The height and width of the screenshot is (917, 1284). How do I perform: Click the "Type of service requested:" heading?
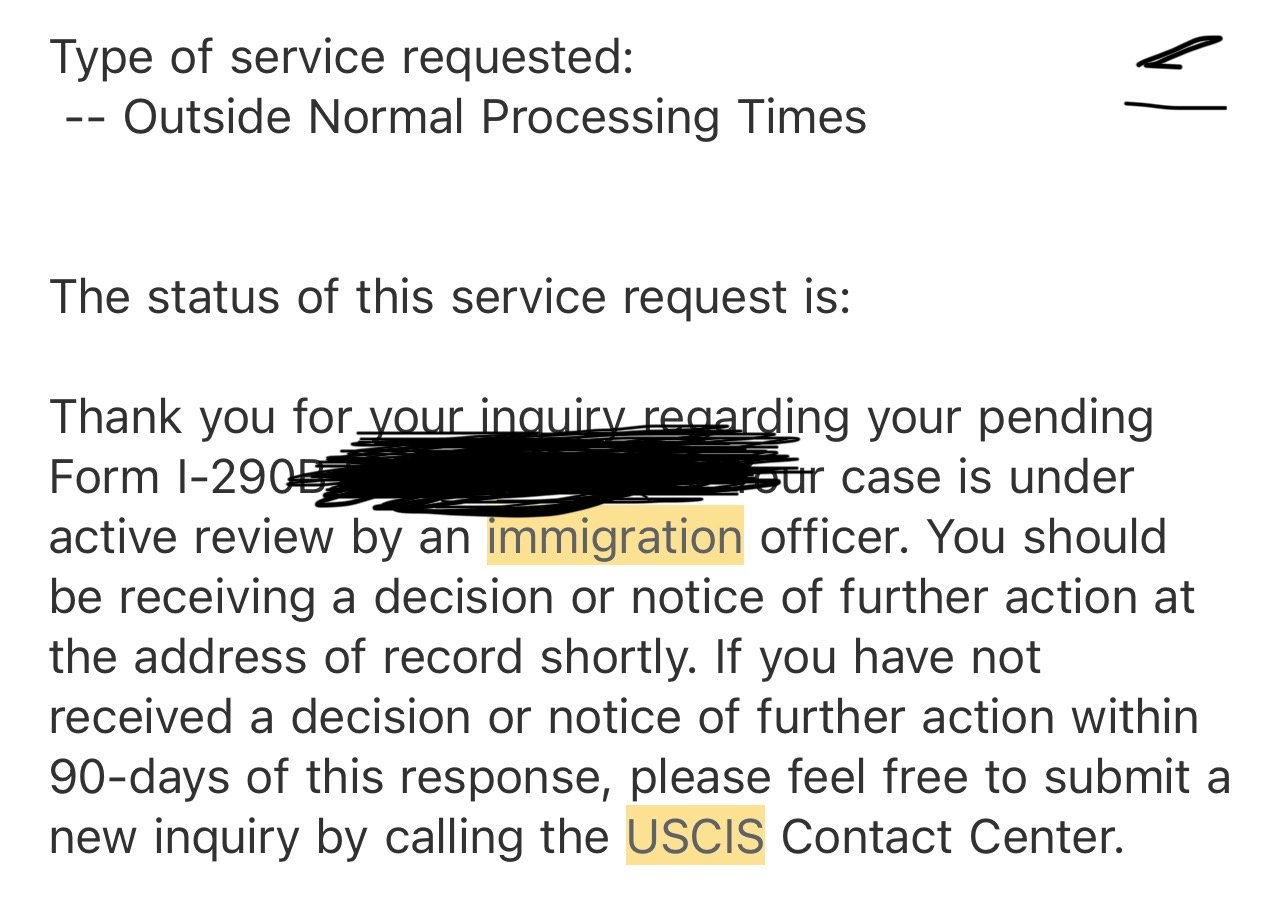pyautogui.click(x=342, y=58)
